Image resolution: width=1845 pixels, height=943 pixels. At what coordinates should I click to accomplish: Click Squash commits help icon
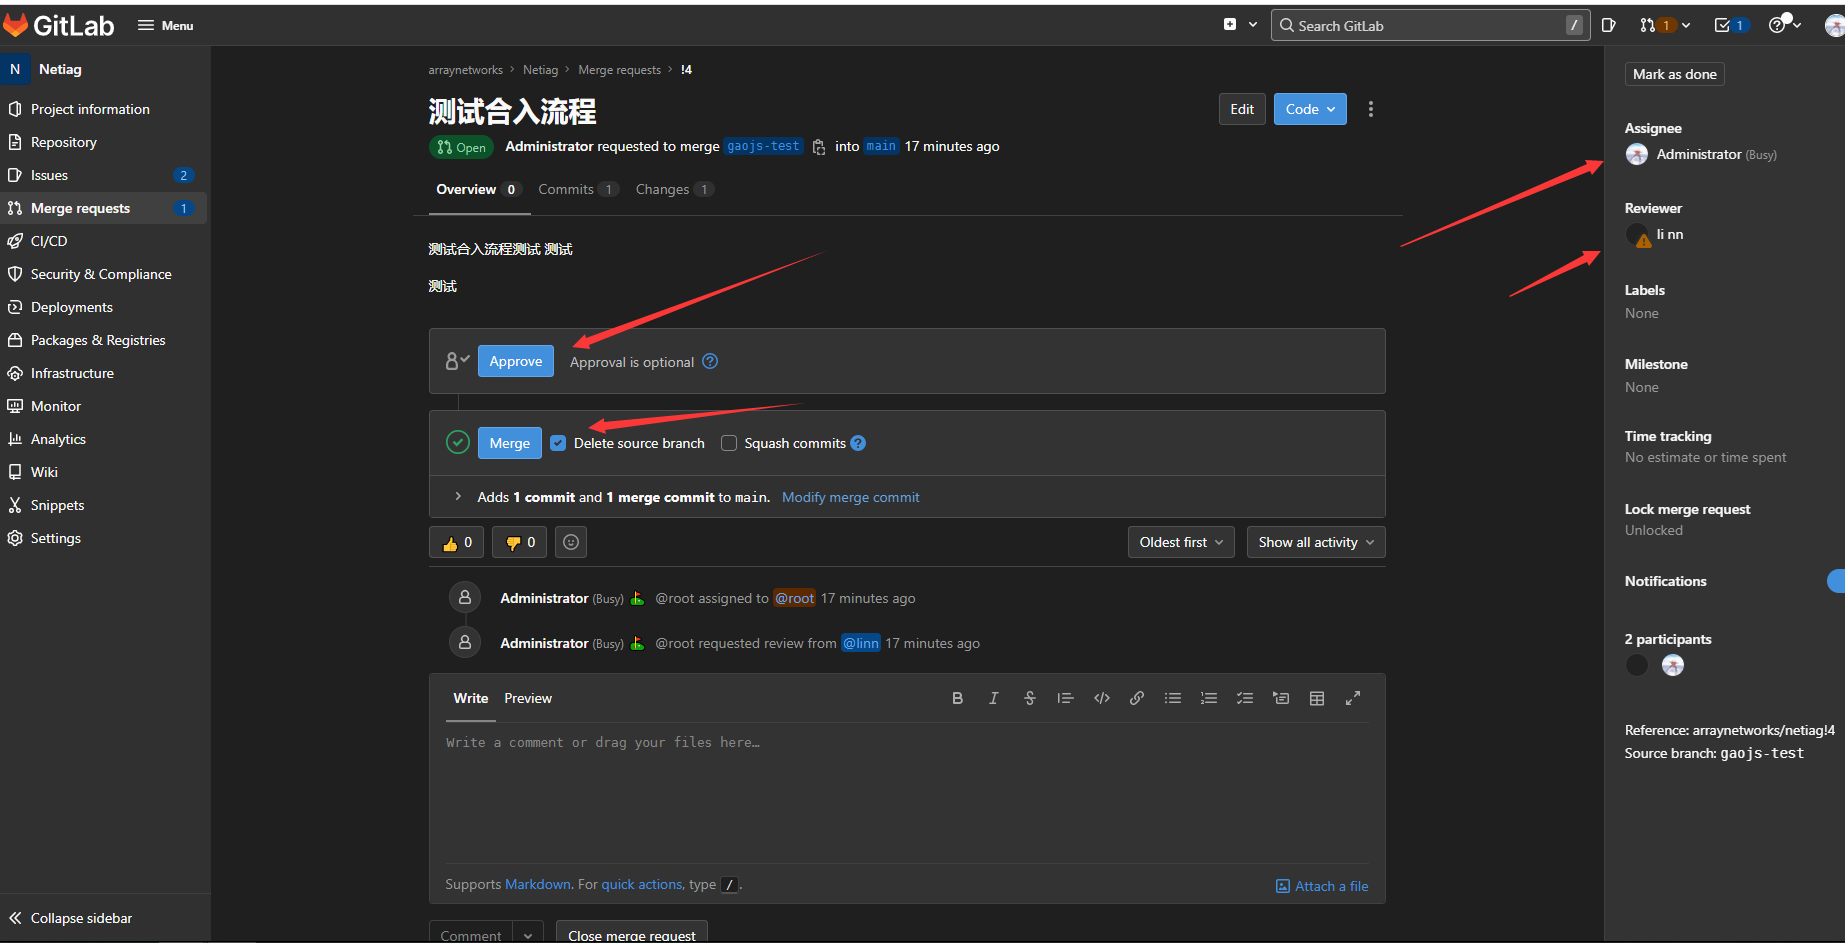(x=858, y=443)
